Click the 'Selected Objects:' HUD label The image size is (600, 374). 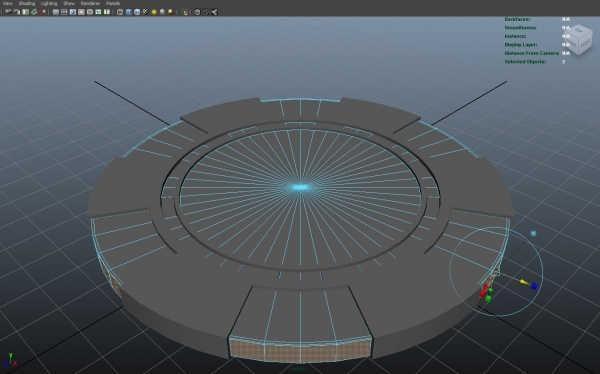pyautogui.click(x=525, y=62)
